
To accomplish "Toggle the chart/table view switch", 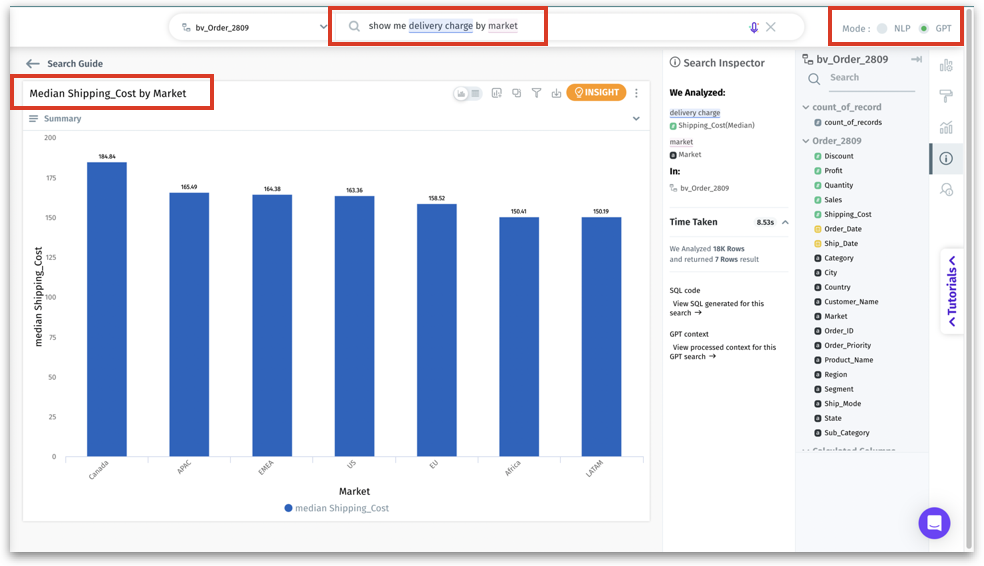I will pos(468,93).
